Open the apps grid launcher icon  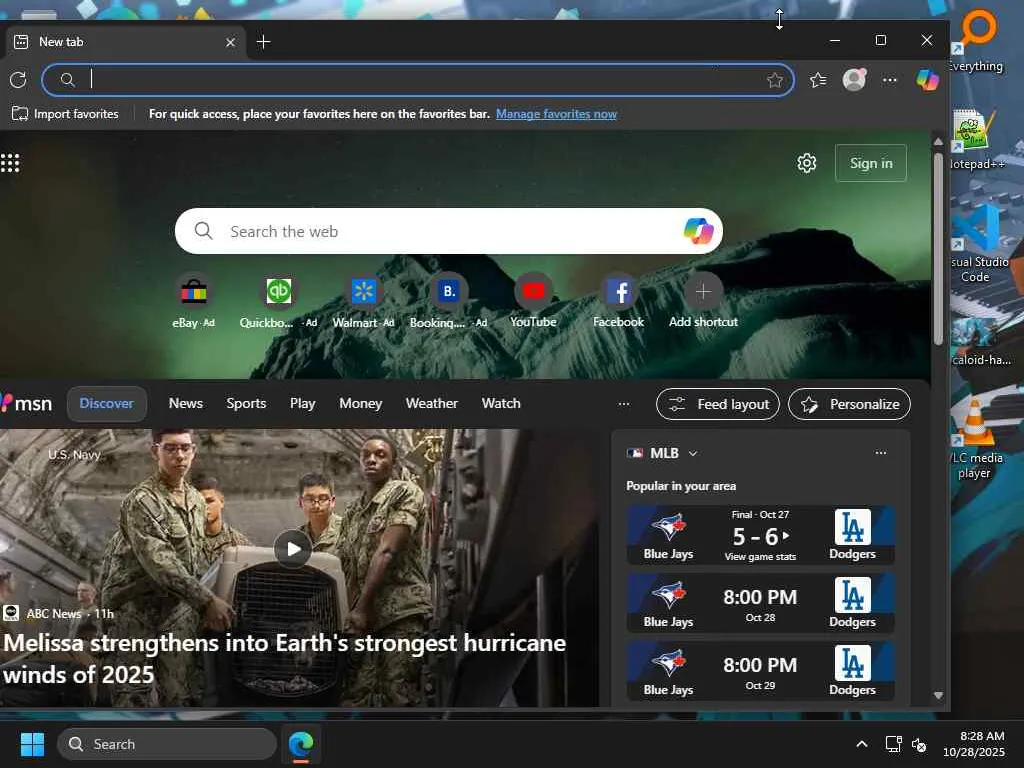point(10,163)
